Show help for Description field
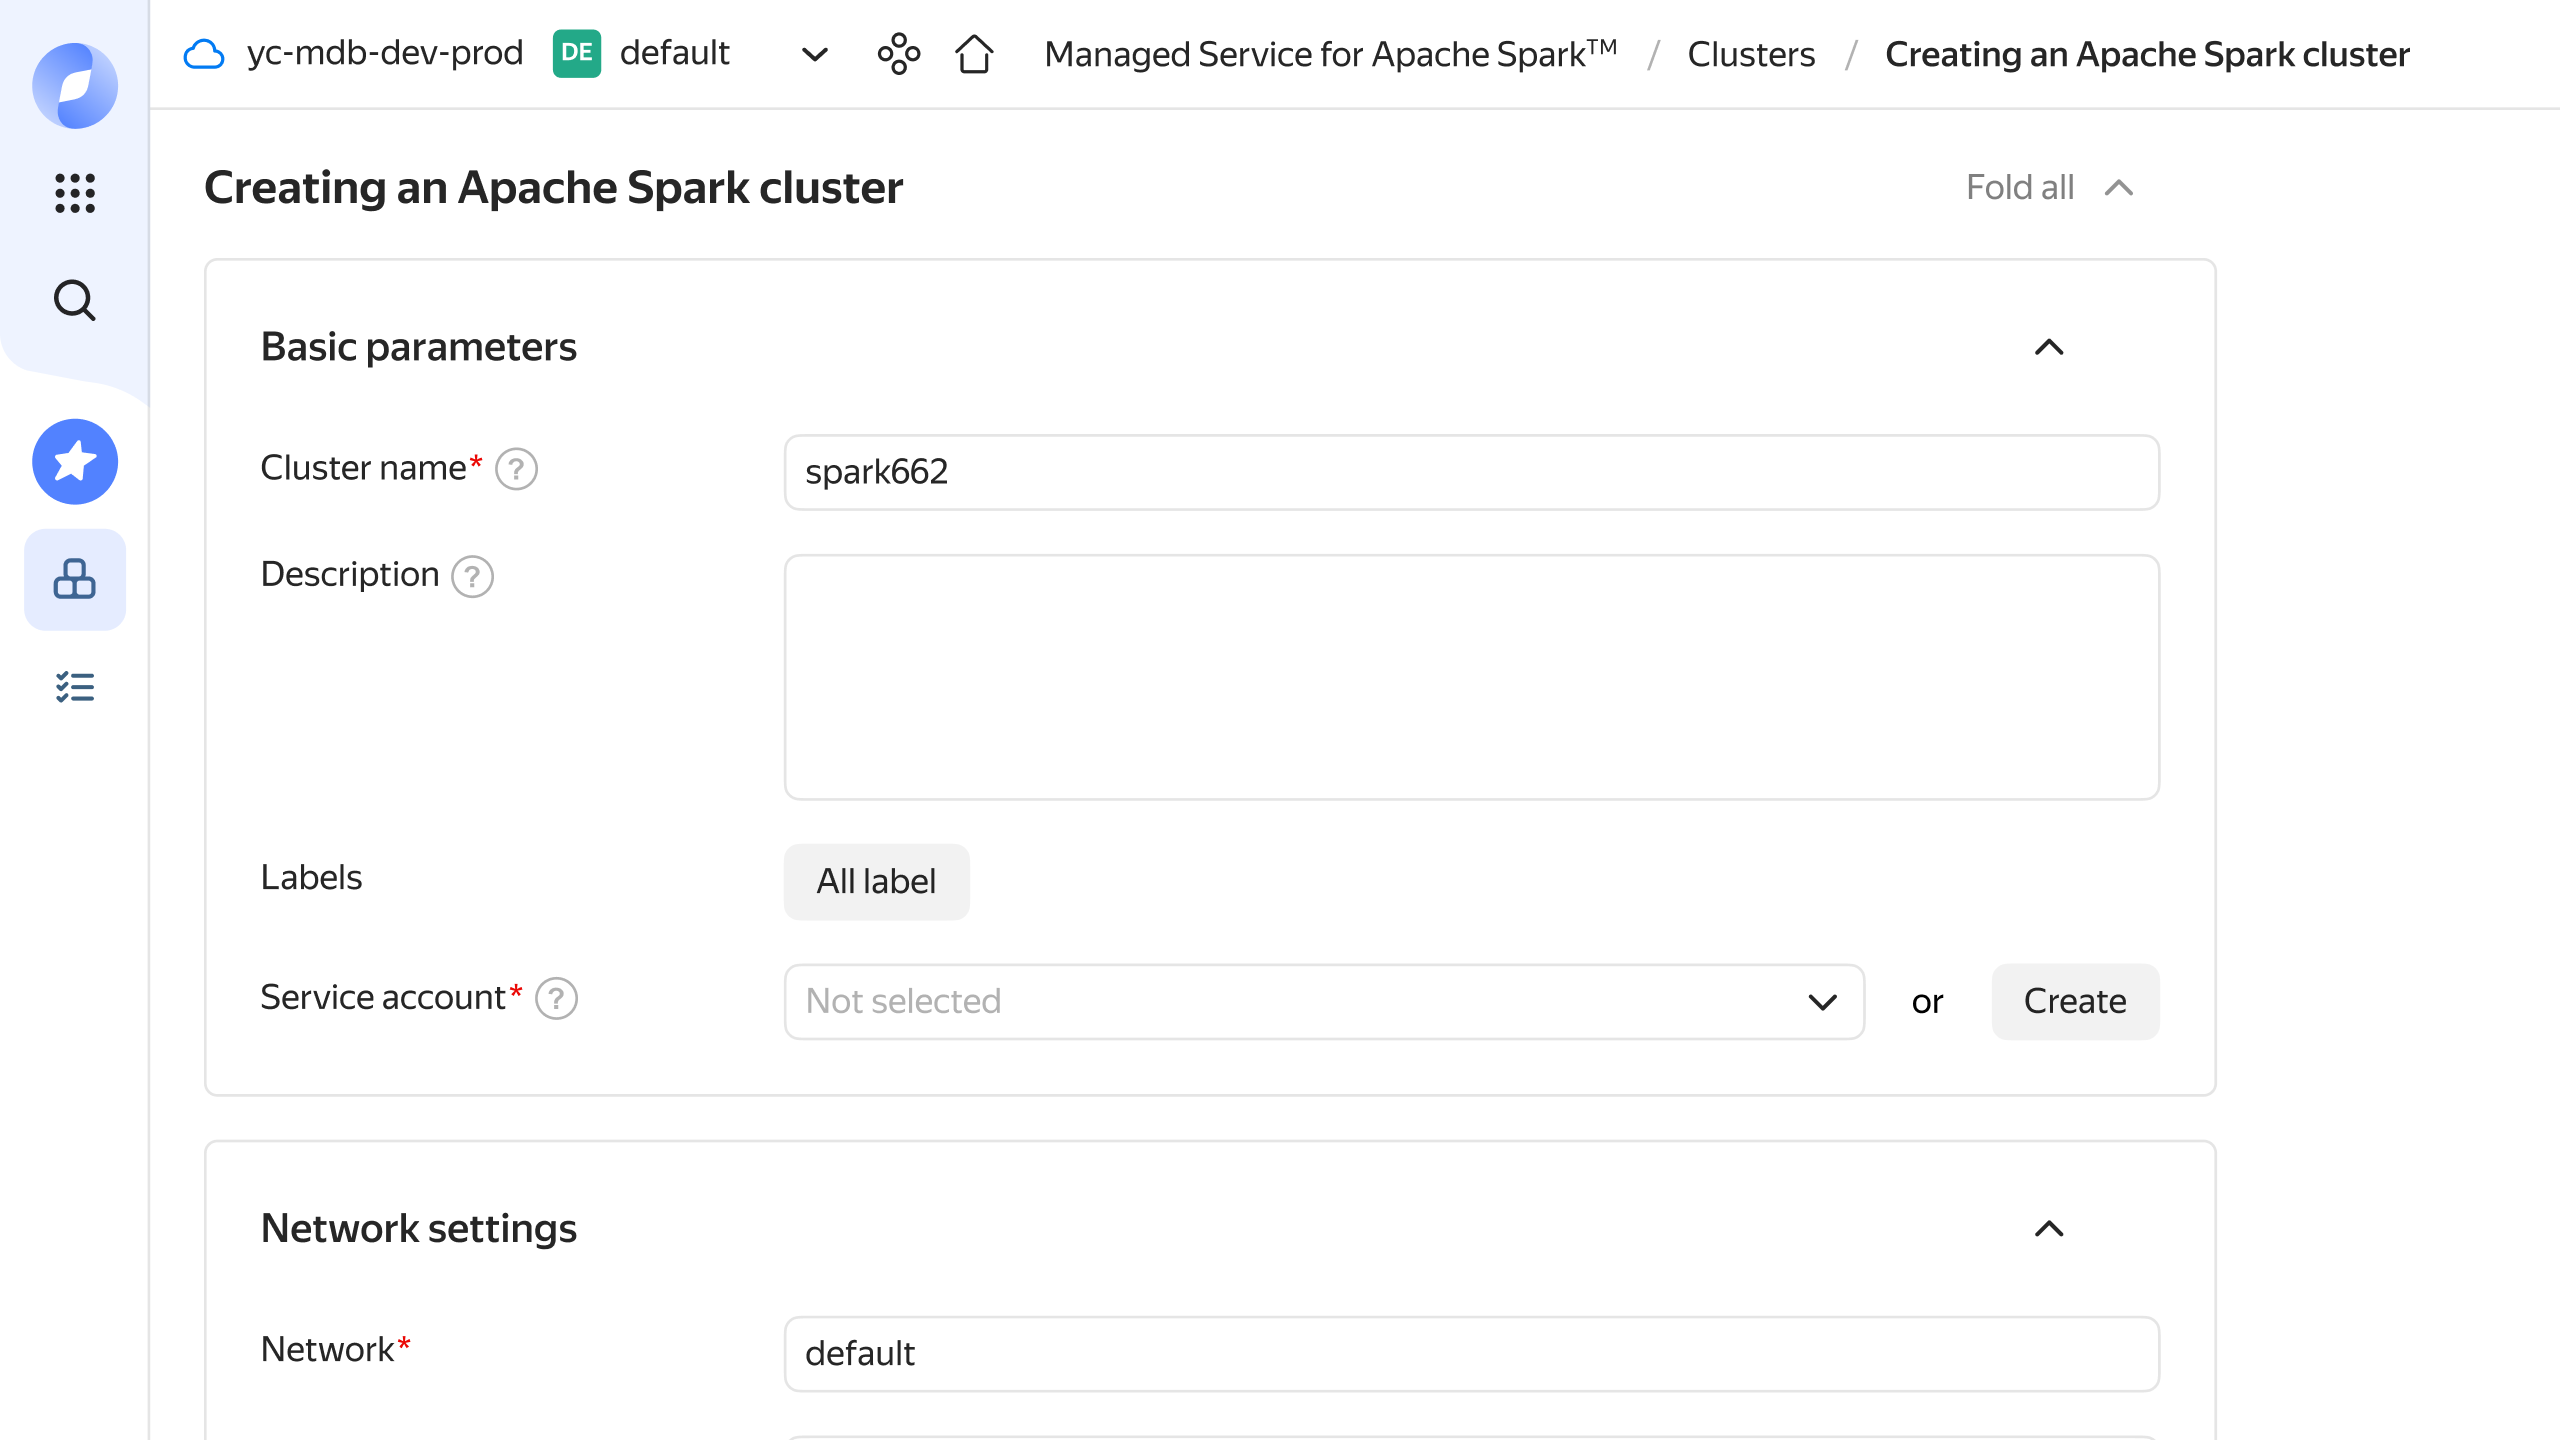The image size is (2560, 1440). pos(472,576)
